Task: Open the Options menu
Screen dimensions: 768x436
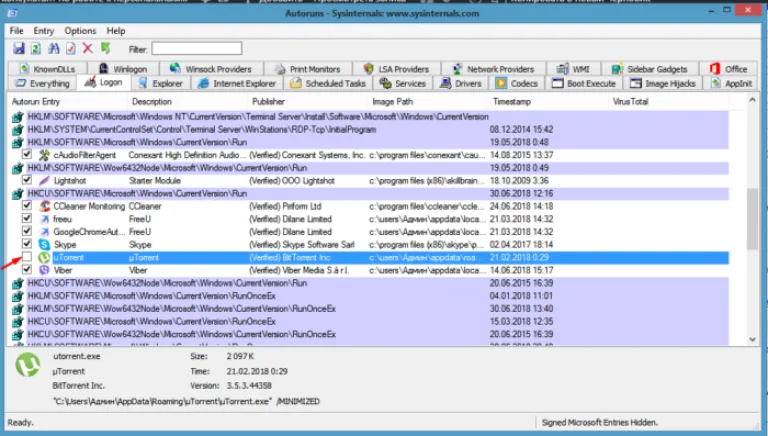Action: coord(80,31)
